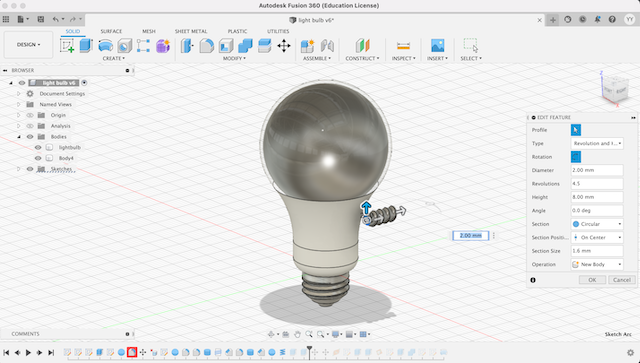Select the Press Pull tool
Screen dimensions: 640x363
tap(187, 45)
